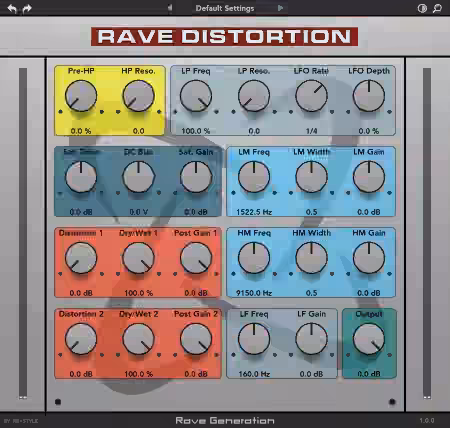
Task: Select the next preset arrow
Action: click(x=280, y=8)
